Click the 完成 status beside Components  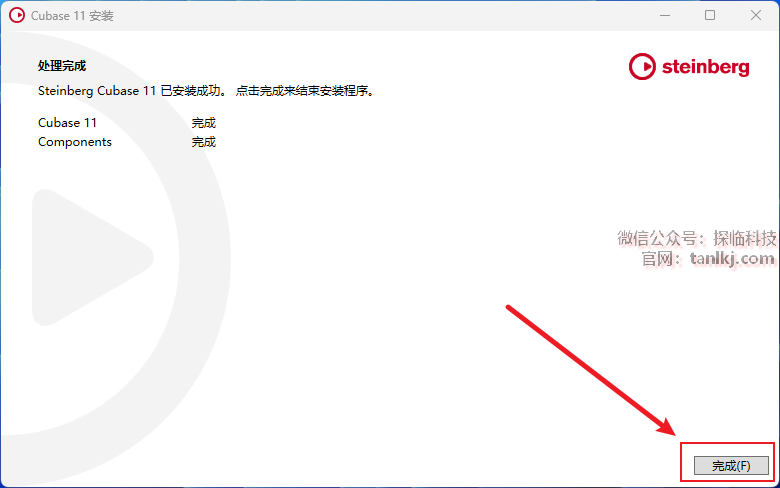pyautogui.click(x=203, y=142)
